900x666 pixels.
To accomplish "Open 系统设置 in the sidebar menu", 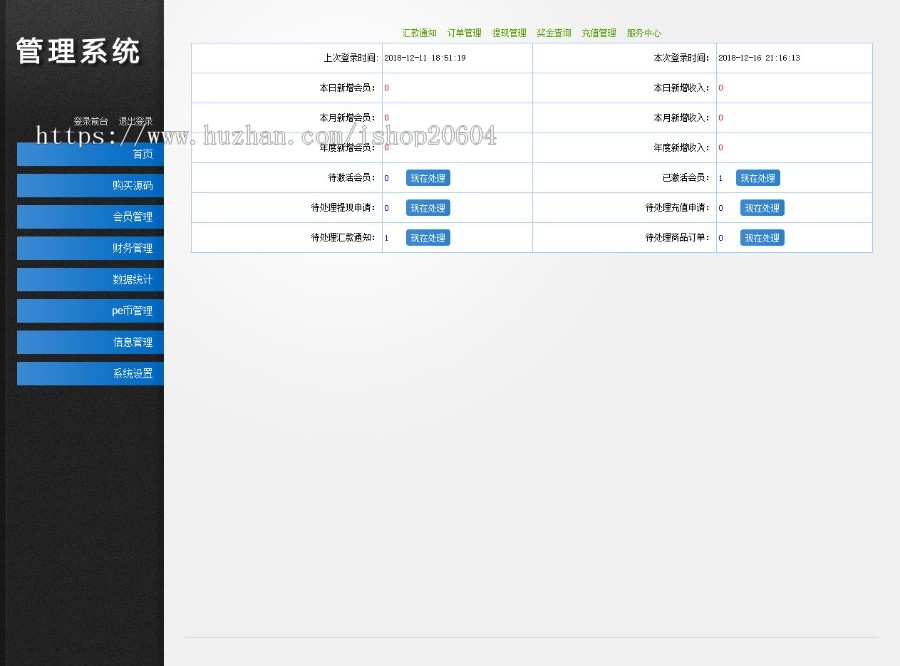I will tap(91, 373).
